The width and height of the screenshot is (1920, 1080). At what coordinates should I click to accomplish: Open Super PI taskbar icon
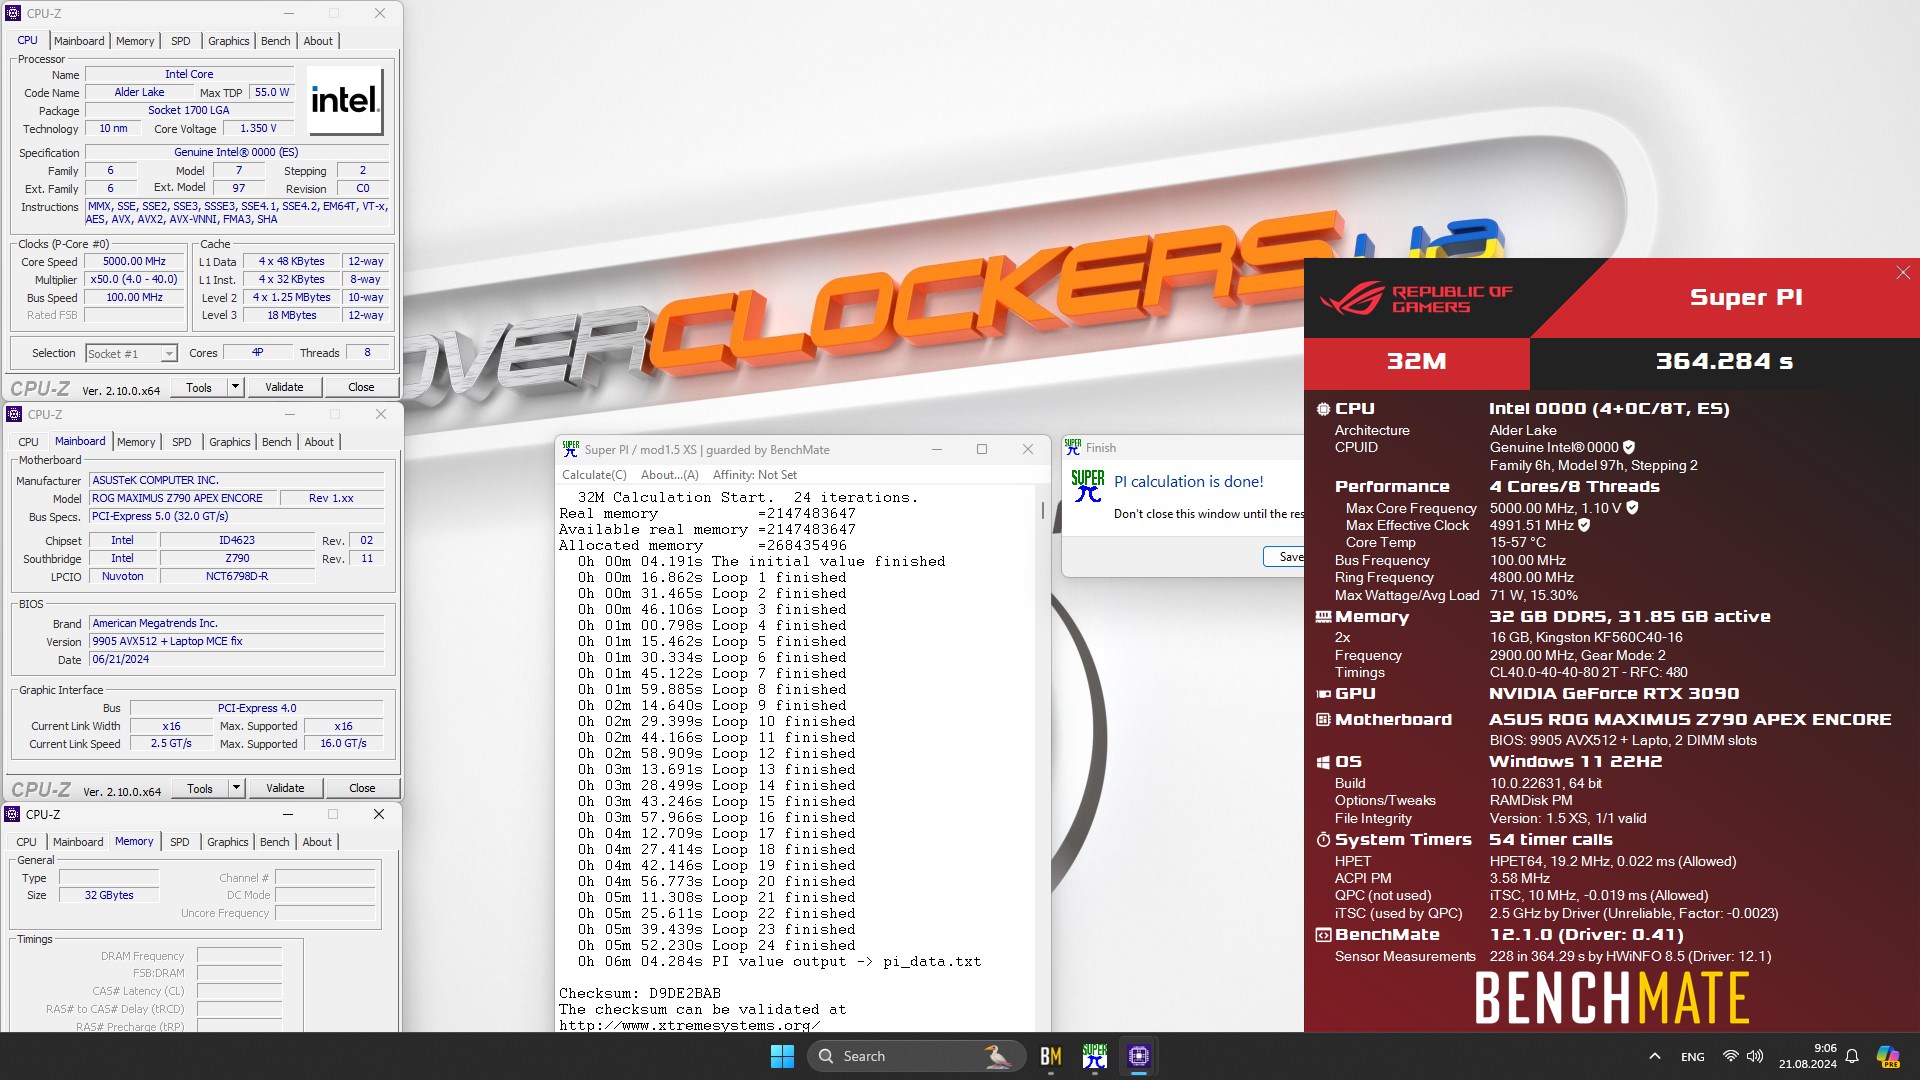tap(1095, 1056)
